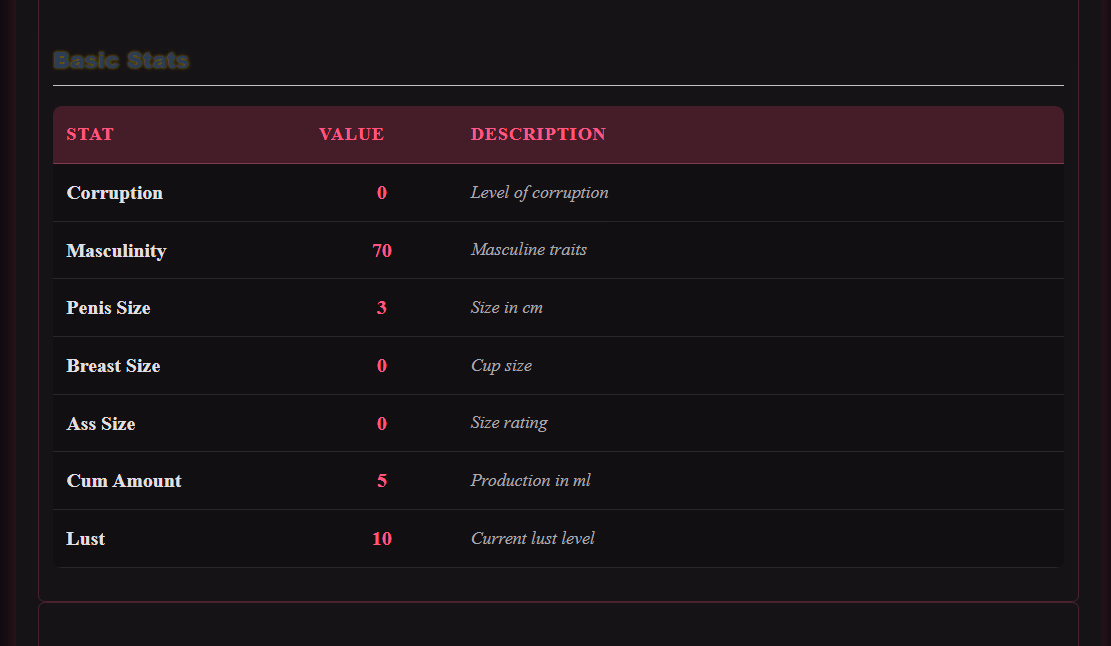Click the 'Cup size' description text
Viewport: 1111px width, 646px height.
point(501,366)
